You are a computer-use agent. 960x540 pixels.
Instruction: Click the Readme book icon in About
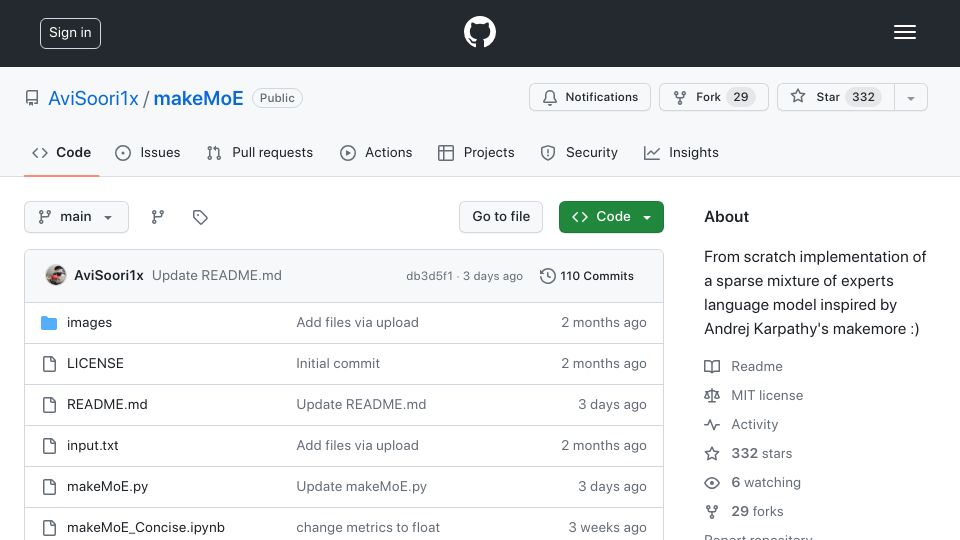712,367
